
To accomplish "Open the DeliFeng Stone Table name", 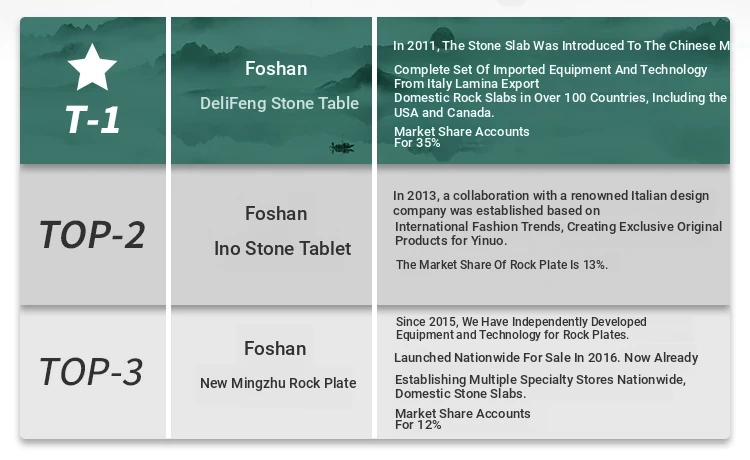I will coord(279,103).
